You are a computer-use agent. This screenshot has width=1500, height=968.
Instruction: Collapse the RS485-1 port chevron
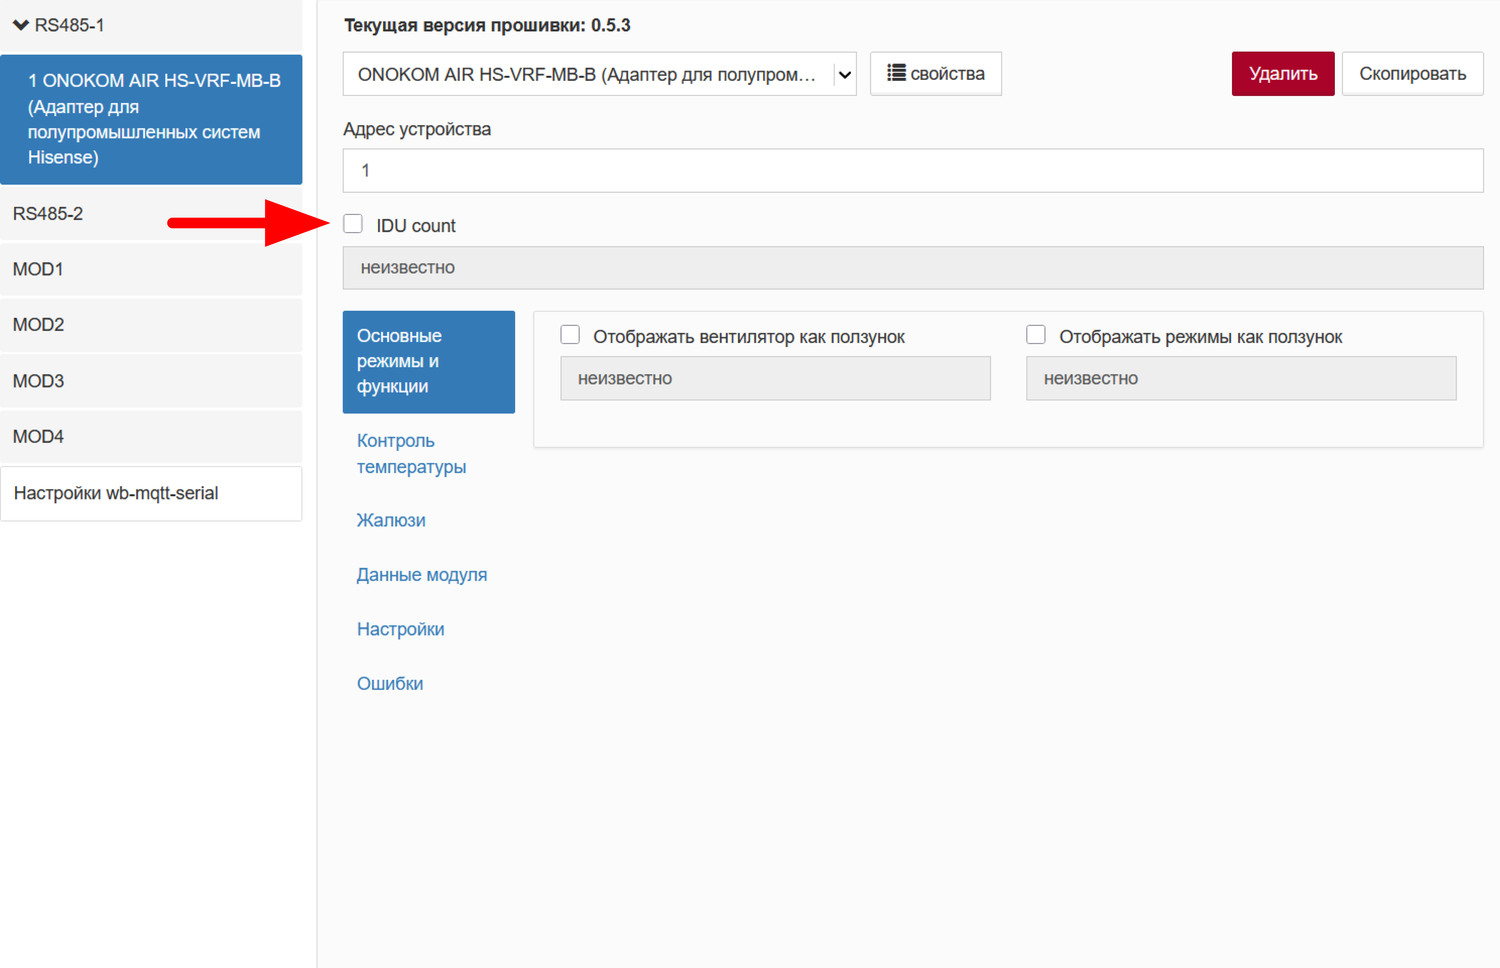[x=20, y=25]
